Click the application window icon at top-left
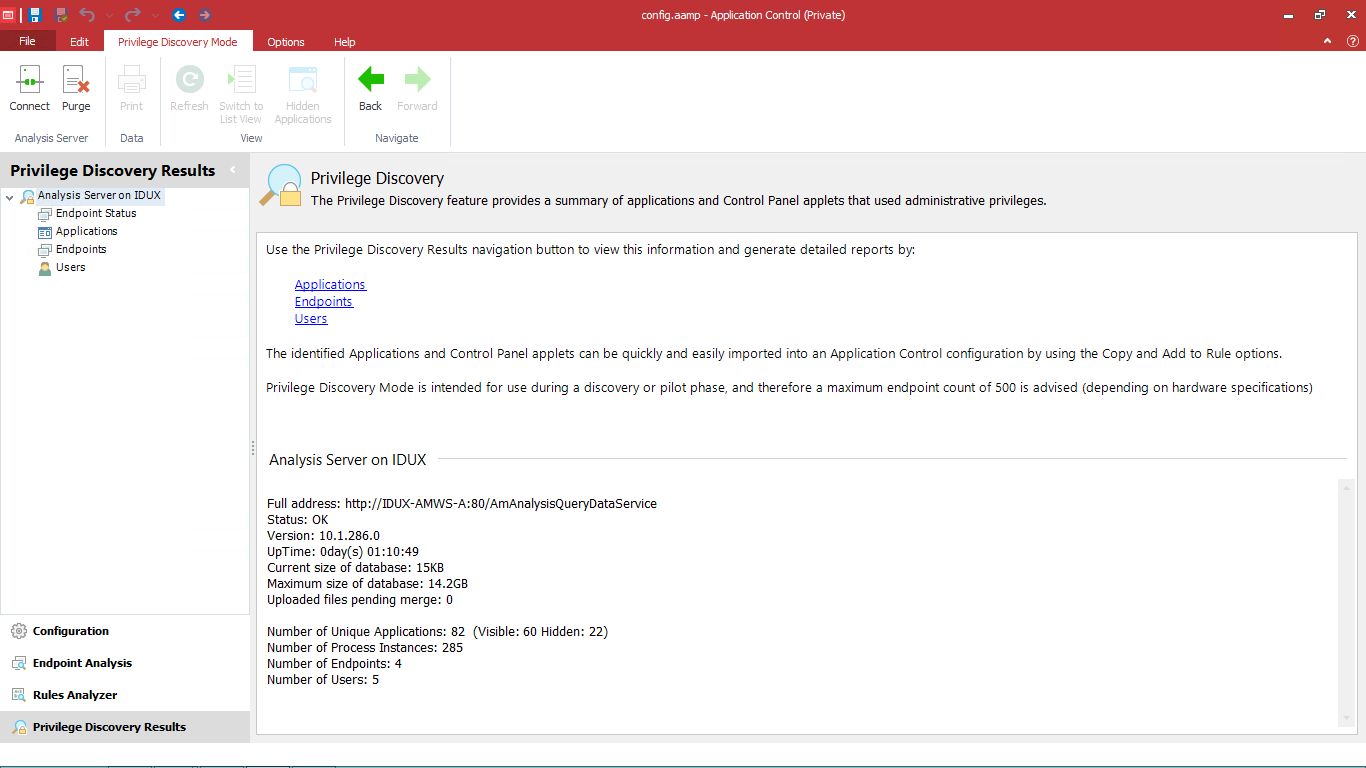Viewport: 1366px width, 768px height. pyautogui.click(x=8, y=15)
